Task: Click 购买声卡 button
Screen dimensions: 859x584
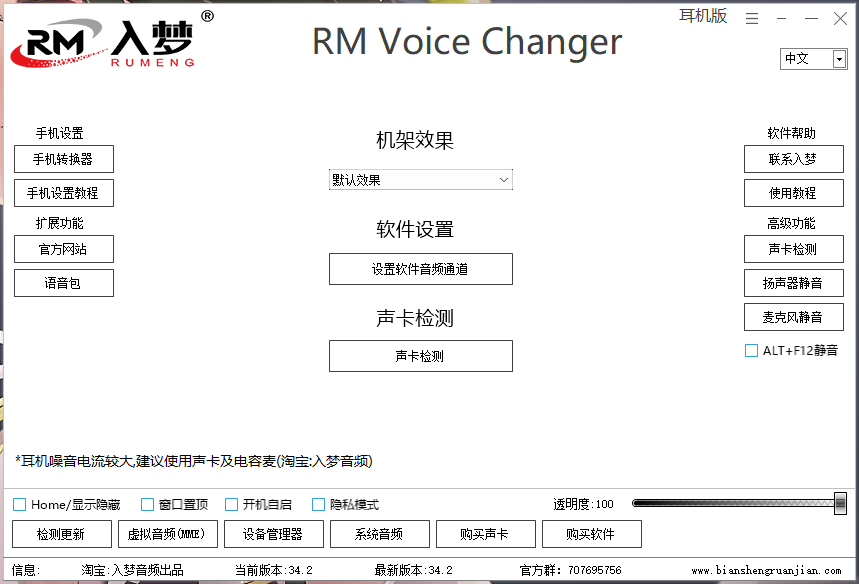Action: coord(486,534)
